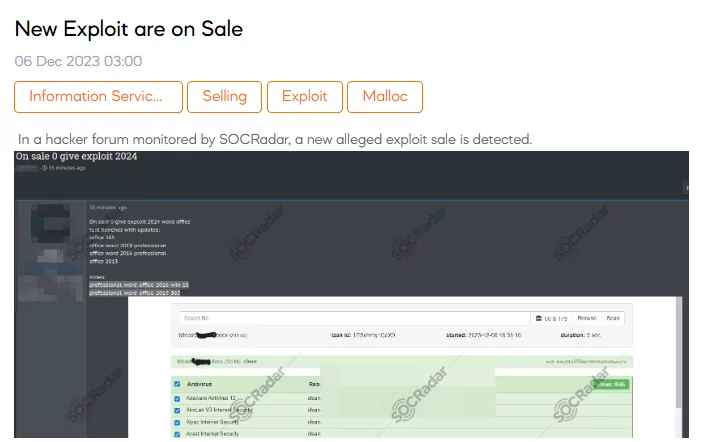
Task: Click the 'office word 2016 professional' line
Action: (x=128, y=253)
